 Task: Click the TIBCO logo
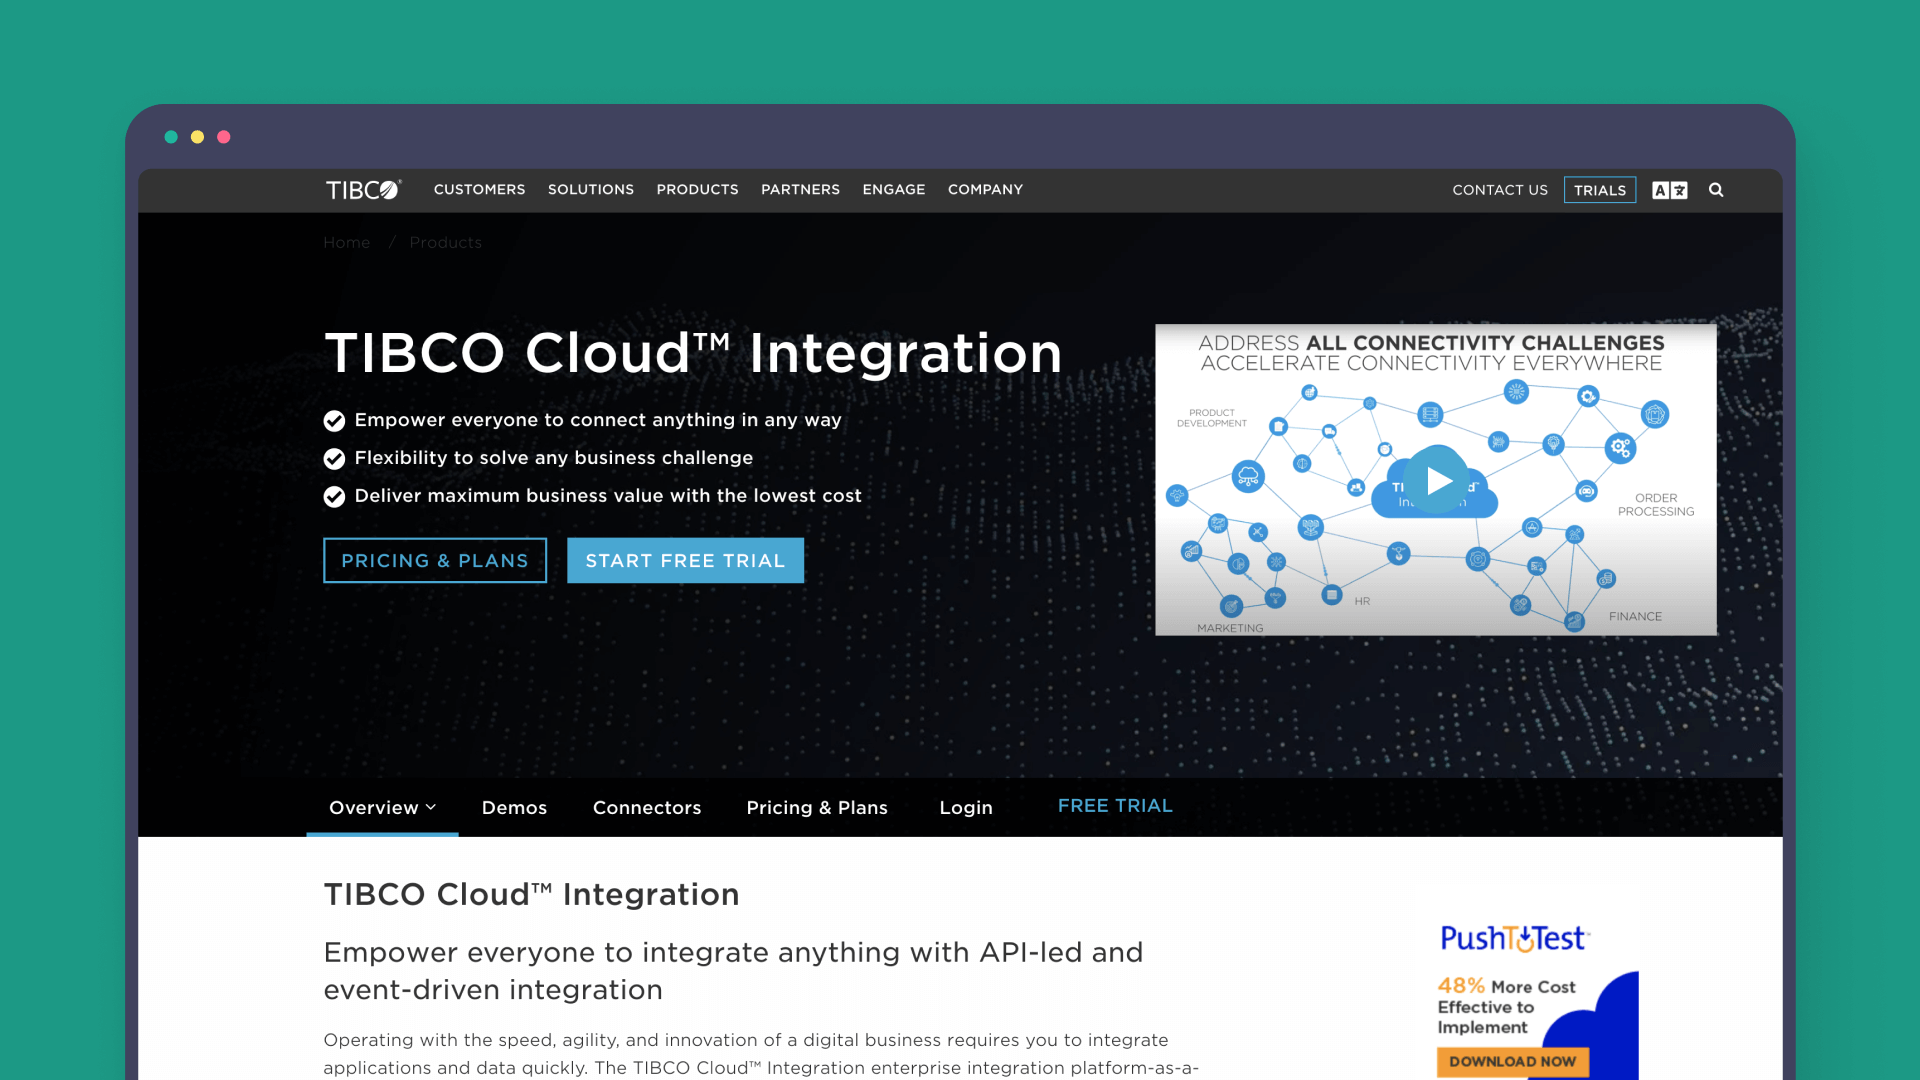362,189
